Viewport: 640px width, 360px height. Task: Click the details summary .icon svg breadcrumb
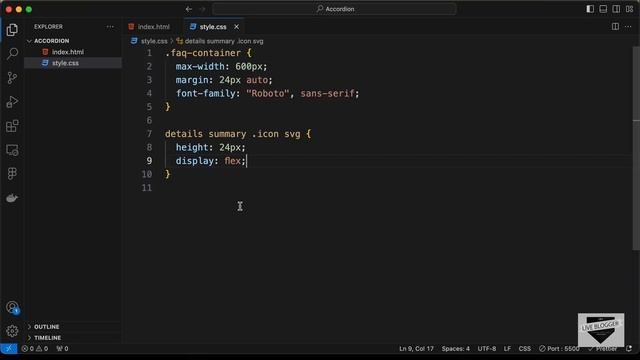(224, 41)
